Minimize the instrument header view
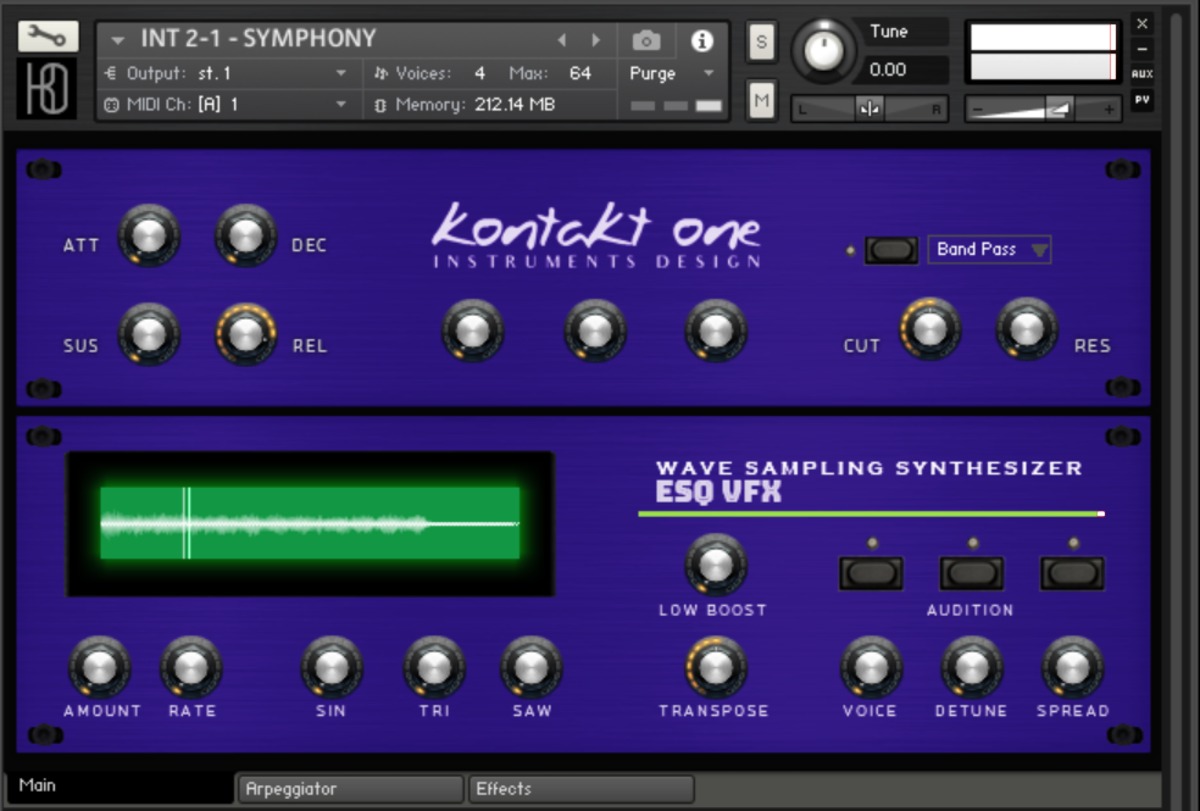 [x=1142, y=48]
